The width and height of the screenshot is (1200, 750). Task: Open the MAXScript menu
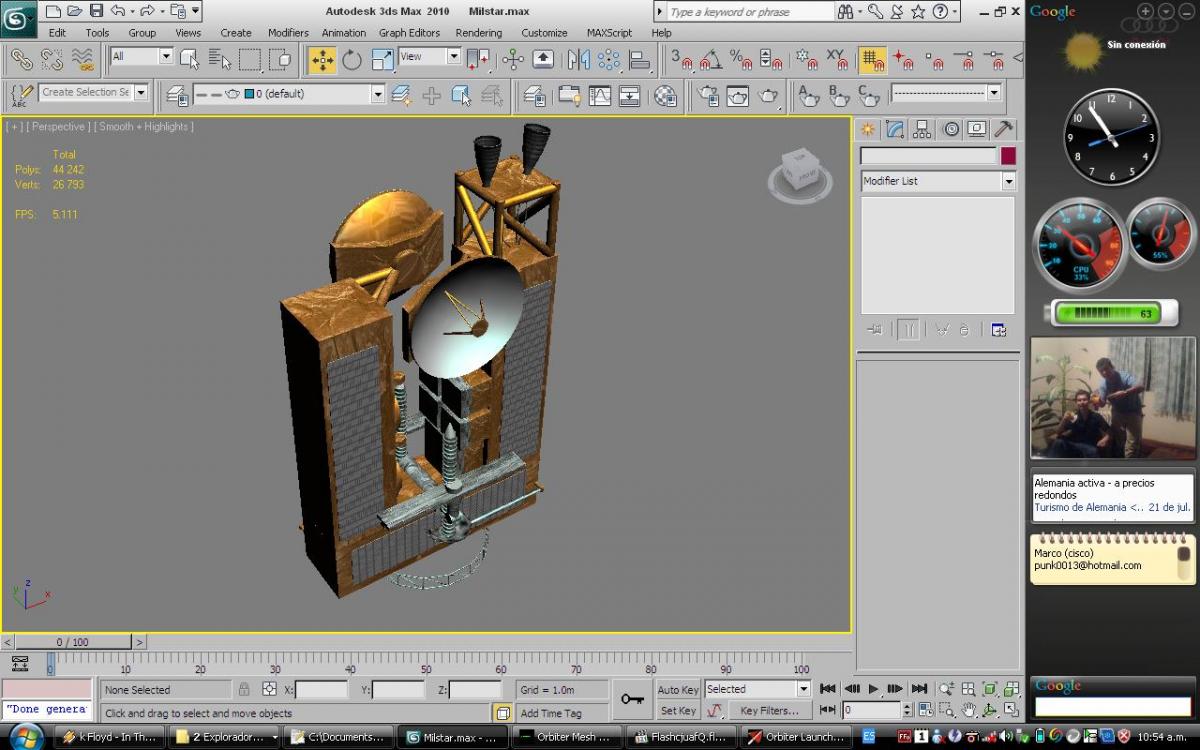[609, 33]
